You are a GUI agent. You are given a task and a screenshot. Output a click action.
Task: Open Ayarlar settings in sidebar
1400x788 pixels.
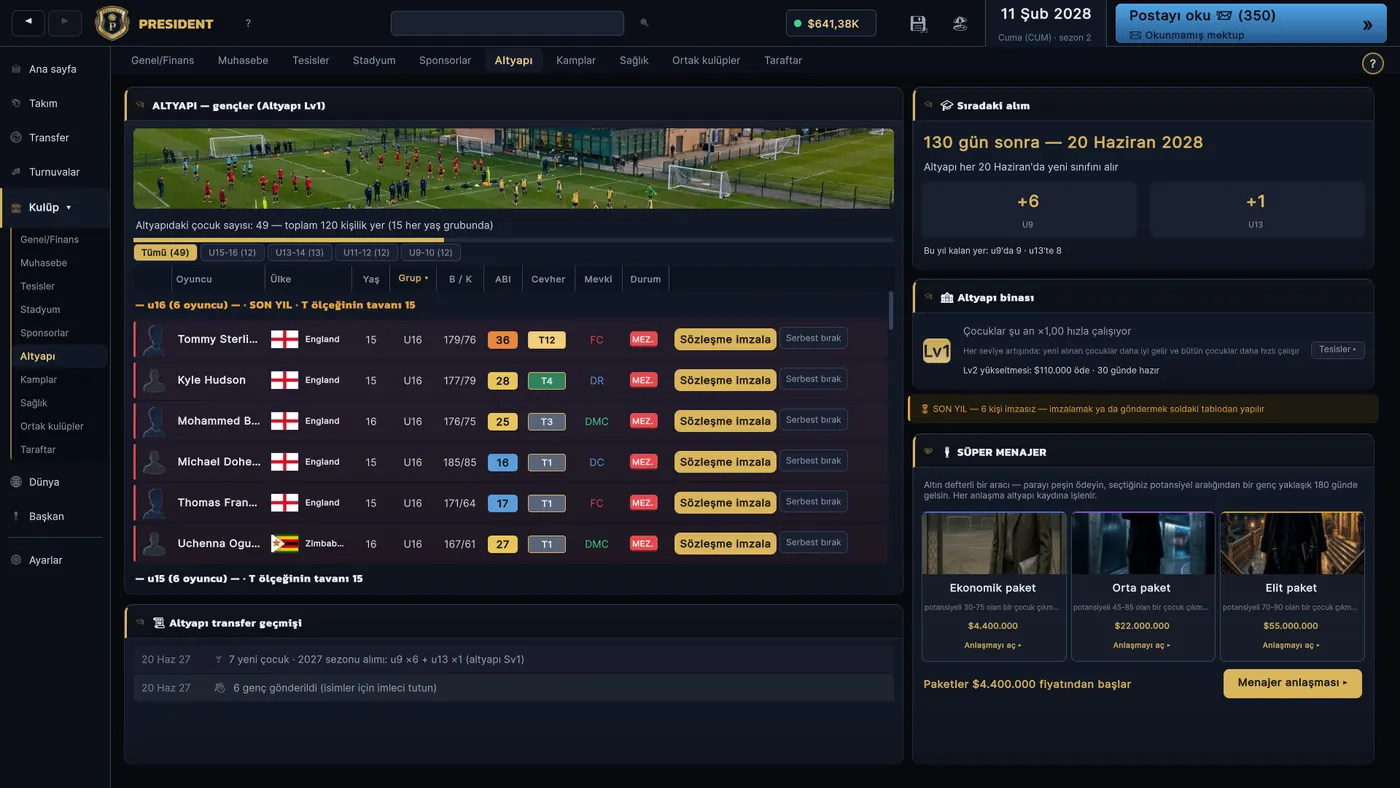point(45,560)
